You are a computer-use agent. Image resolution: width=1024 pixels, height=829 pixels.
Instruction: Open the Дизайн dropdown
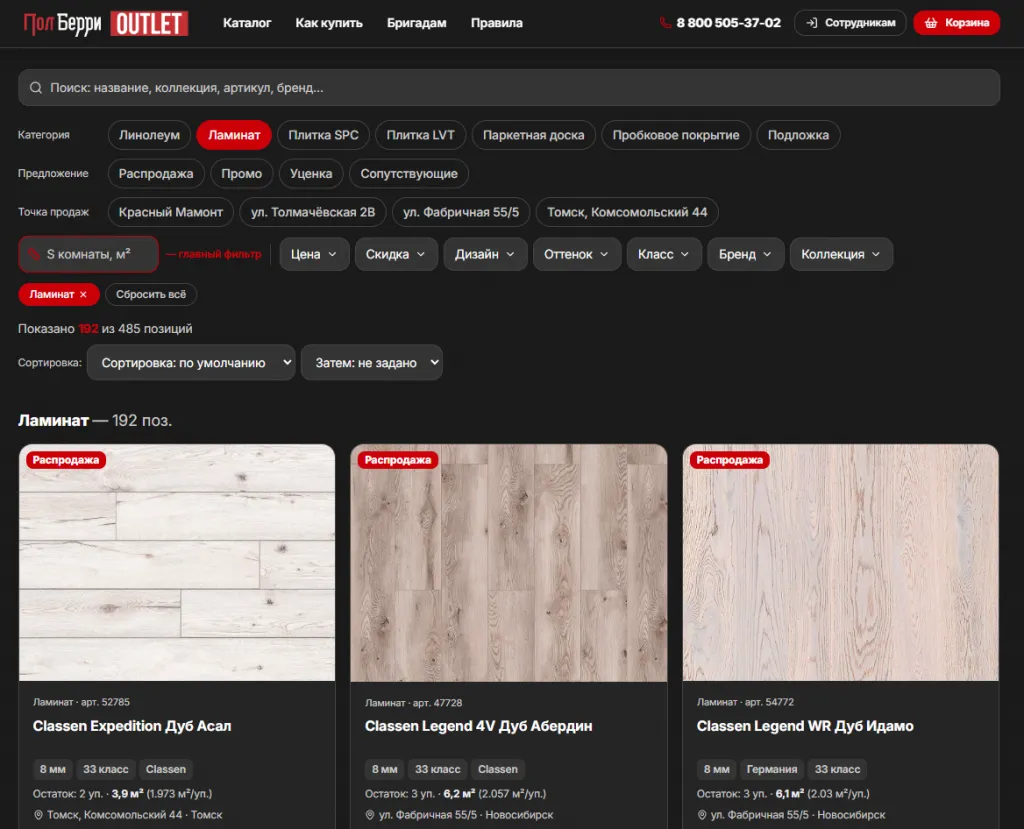[x=485, y=254]
